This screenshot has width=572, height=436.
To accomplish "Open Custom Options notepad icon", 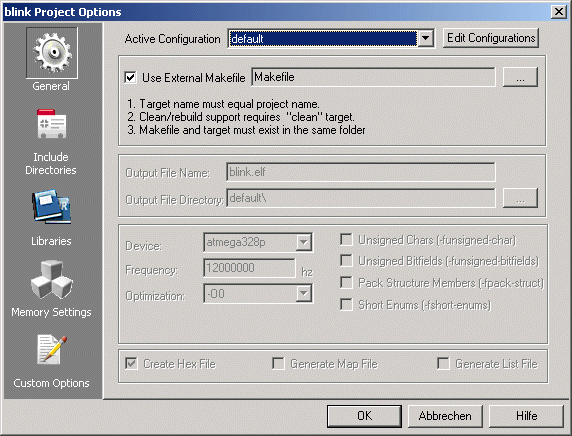I will [52, 350].
